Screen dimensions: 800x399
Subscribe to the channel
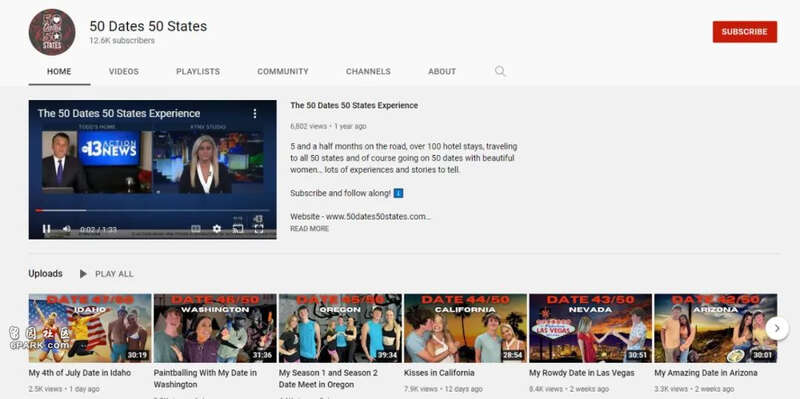click(x=744, y=32)
